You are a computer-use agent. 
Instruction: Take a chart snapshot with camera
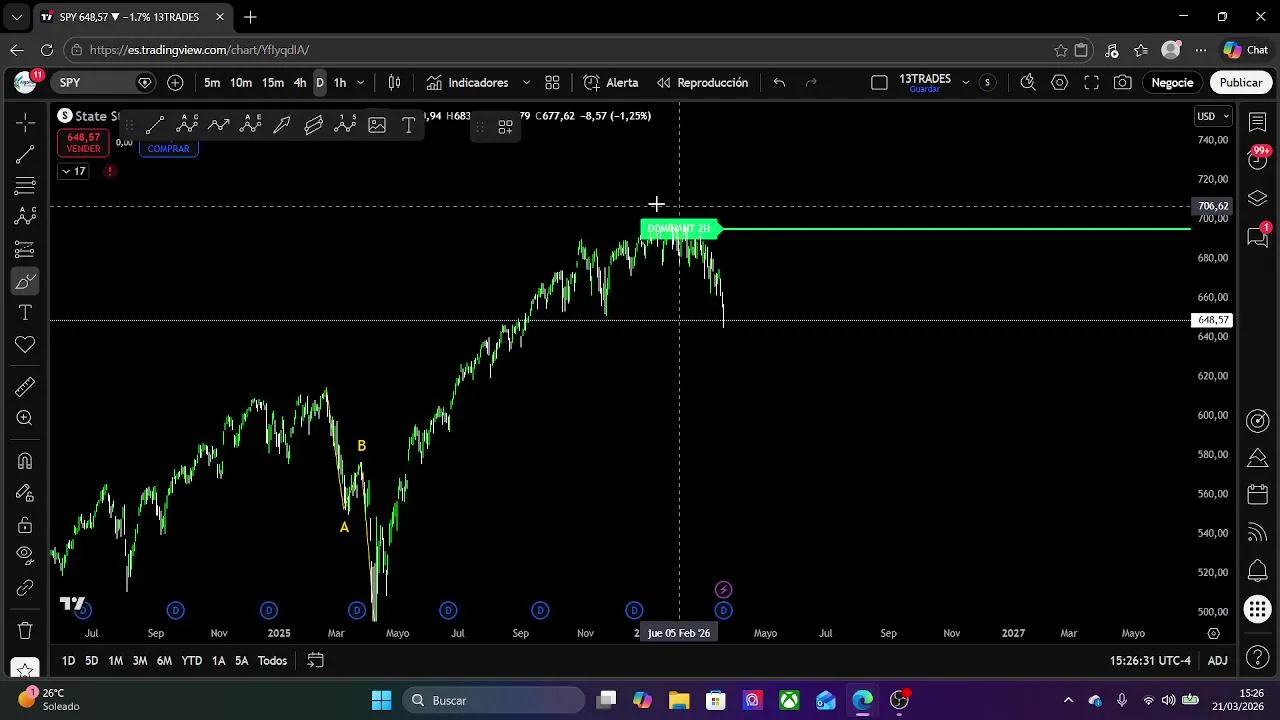click(x=1123, y=83)
